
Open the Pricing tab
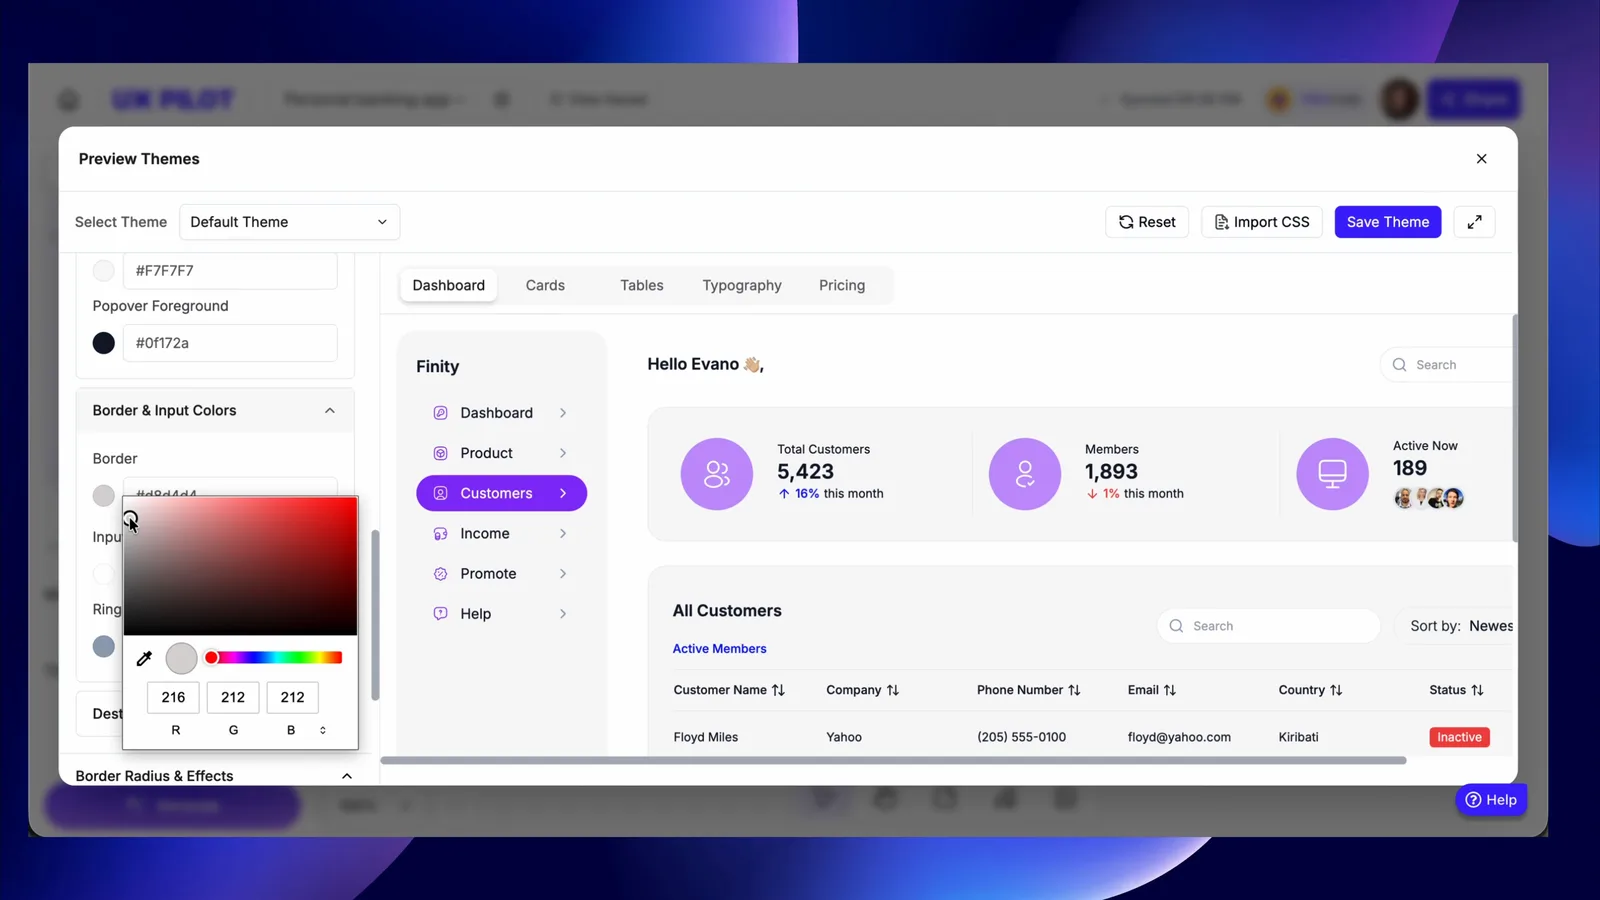(x=842, y=285)
